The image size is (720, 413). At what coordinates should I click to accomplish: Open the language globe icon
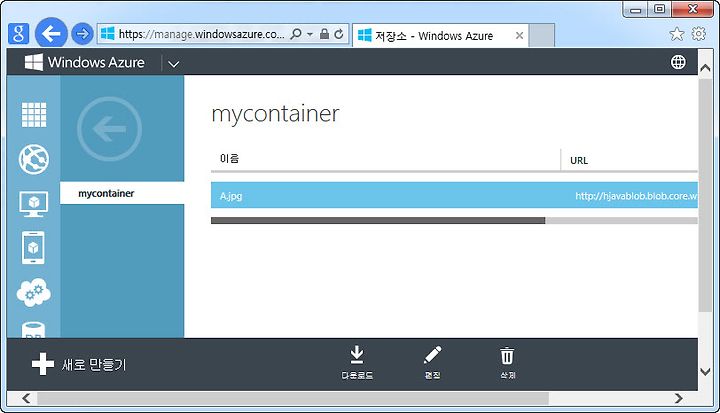point(678,62)
